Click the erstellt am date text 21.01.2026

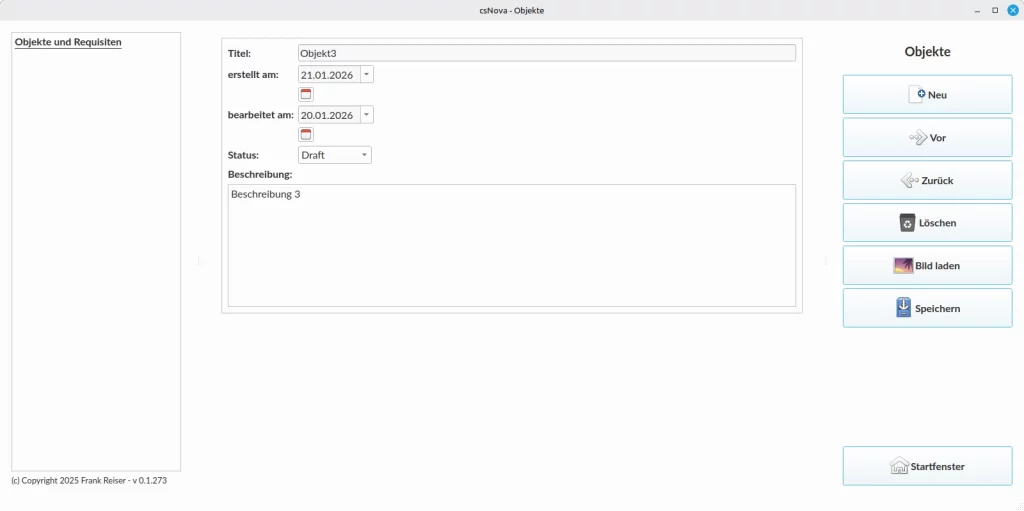click(x=327, y=75)
